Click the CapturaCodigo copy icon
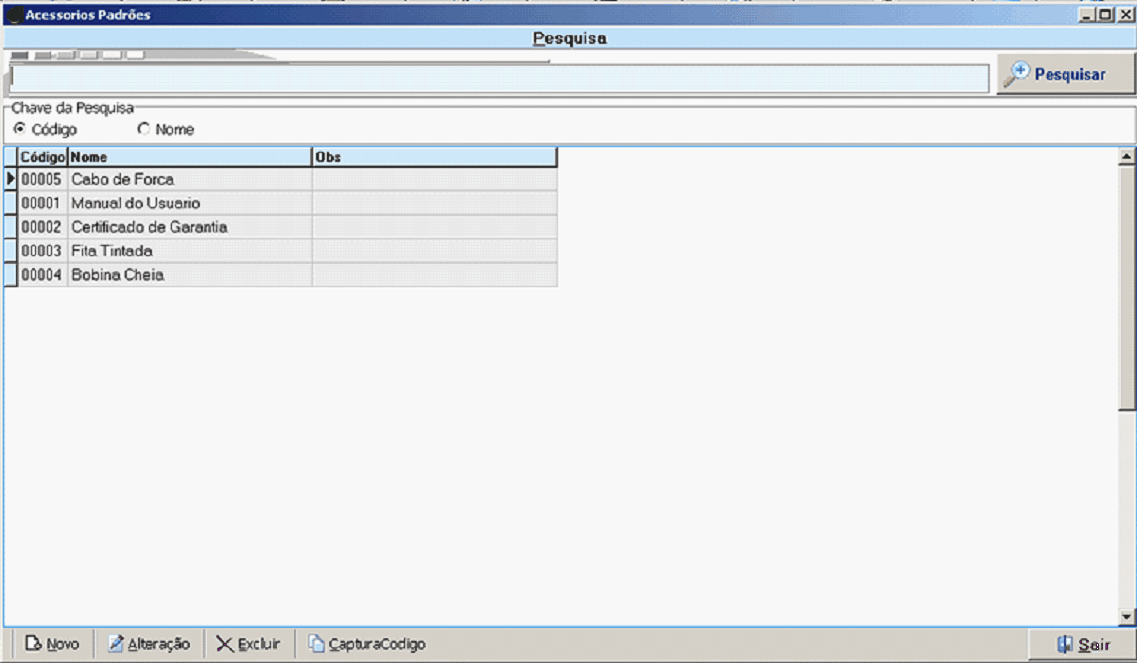Viewport: 1138px width, 664px height. (x=316, y=644)
